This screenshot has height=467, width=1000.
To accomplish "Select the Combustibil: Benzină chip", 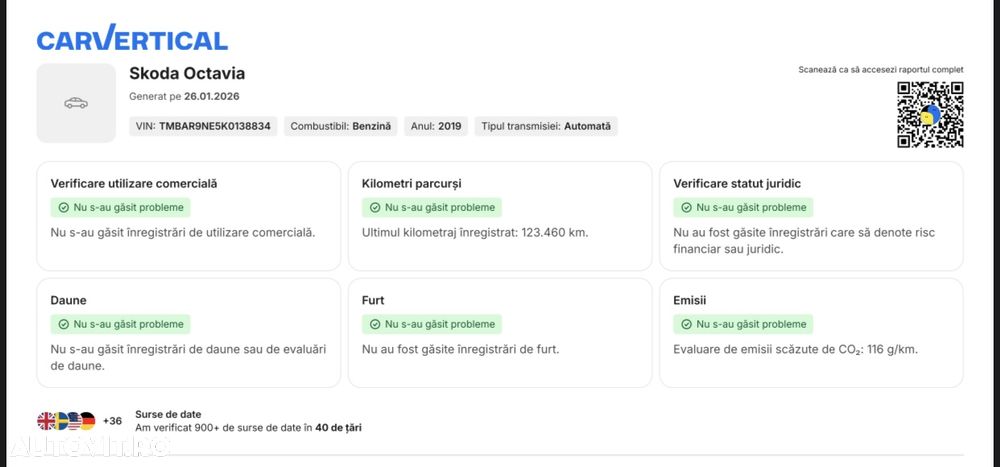I will (341, 126).
